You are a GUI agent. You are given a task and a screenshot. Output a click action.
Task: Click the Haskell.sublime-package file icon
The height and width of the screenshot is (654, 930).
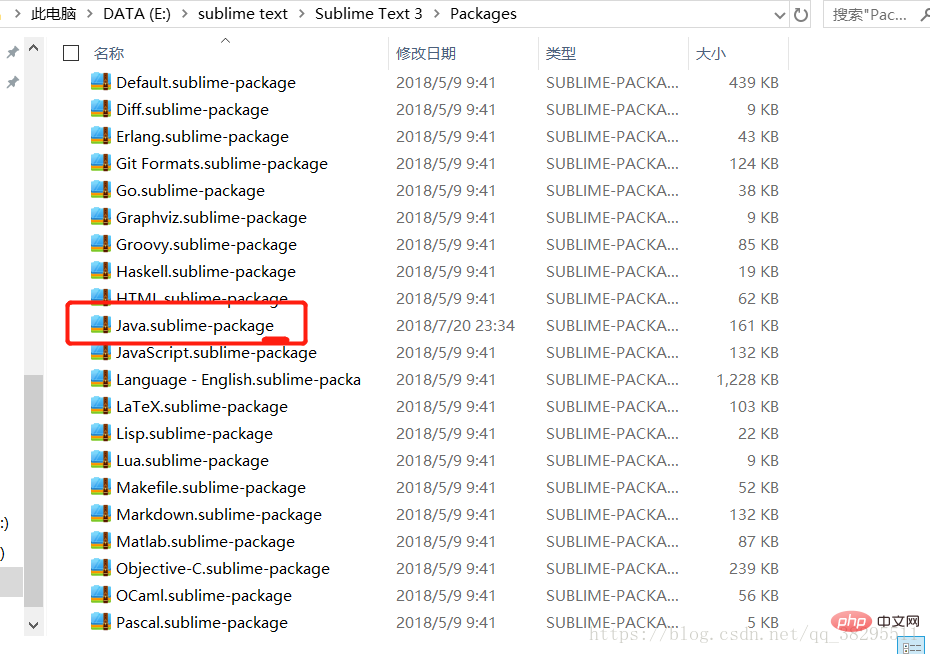coord(101,271)
